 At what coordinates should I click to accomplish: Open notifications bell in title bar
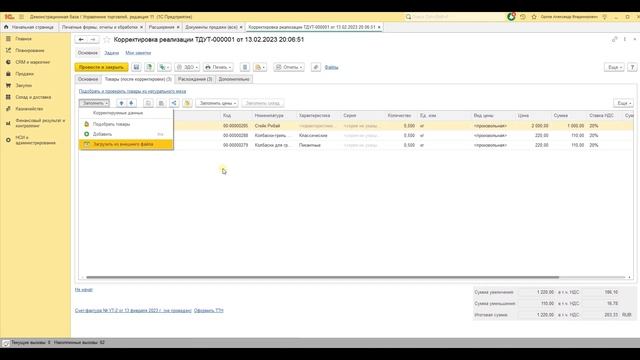click(x=511, y=17)
